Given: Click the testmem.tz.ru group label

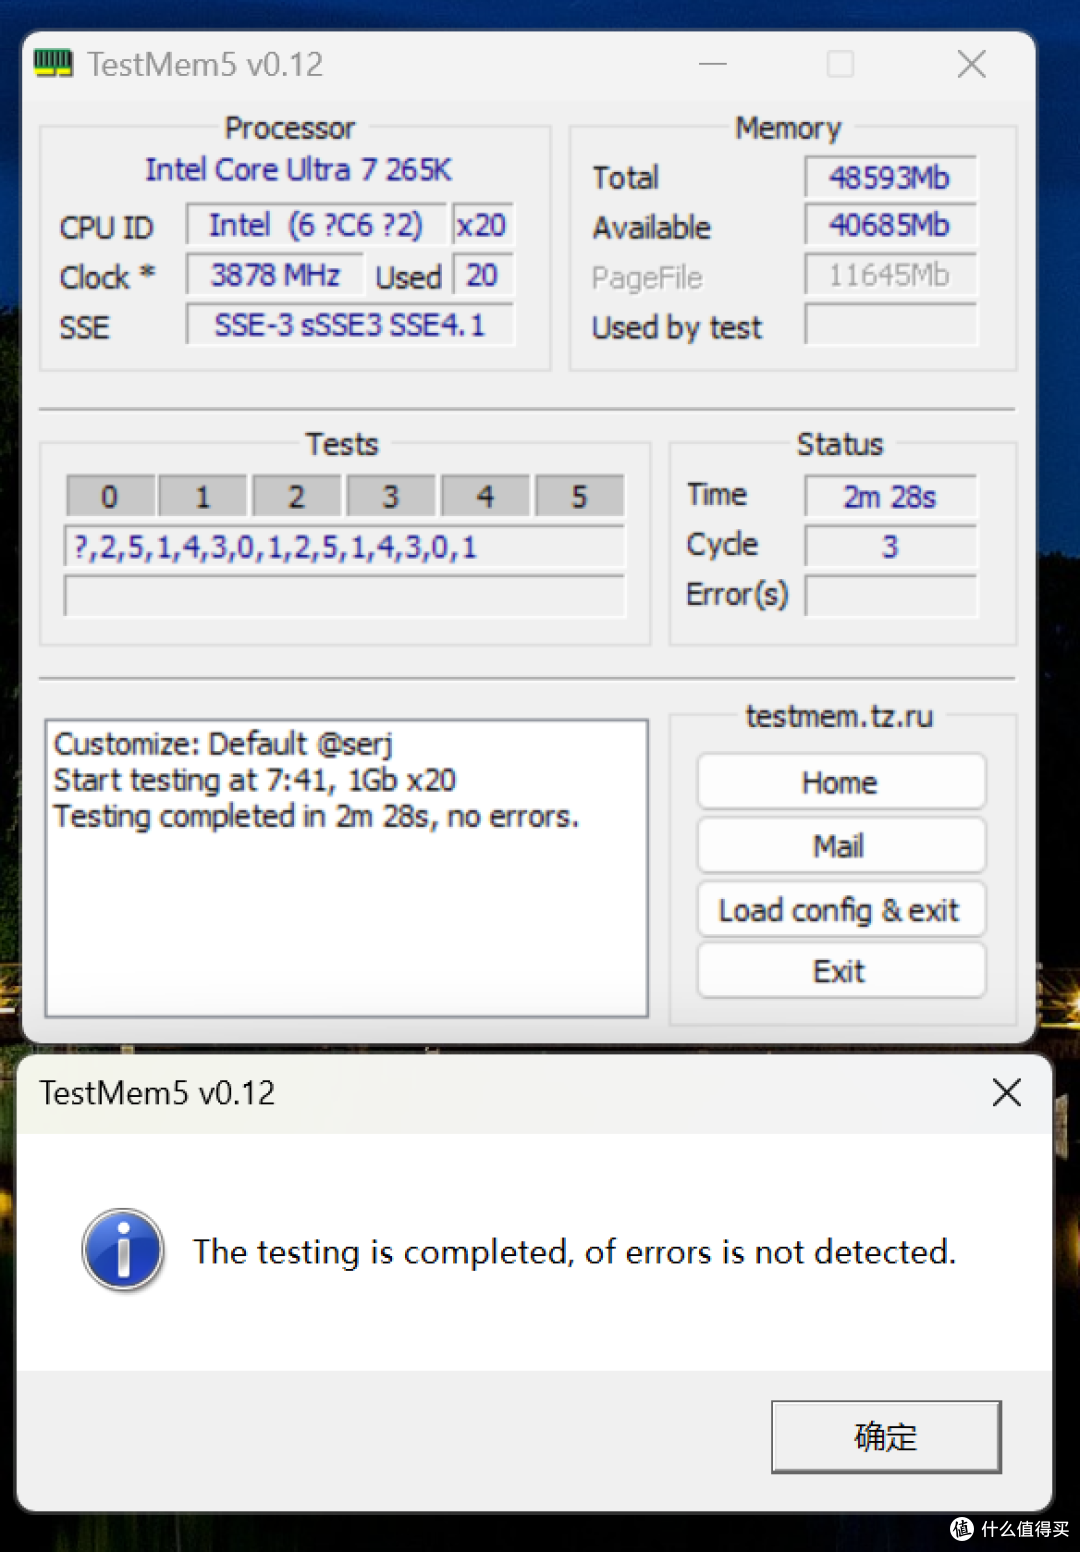Looking at the screenshot, I should 840,716.
